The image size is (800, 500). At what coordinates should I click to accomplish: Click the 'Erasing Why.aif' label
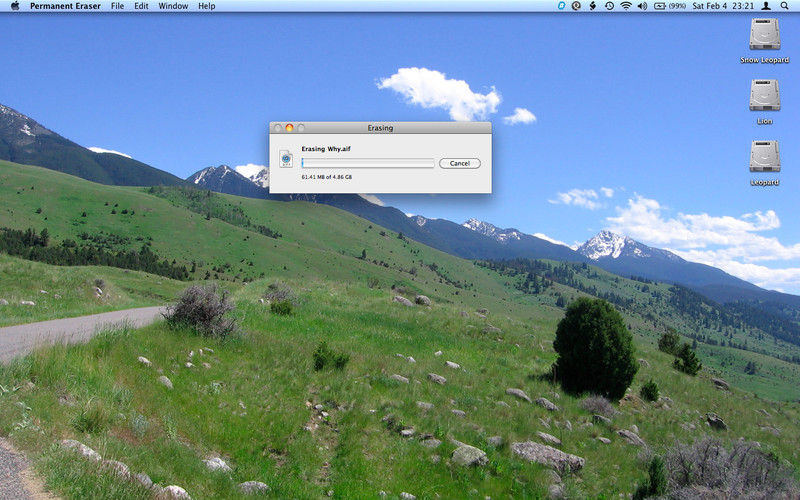point(326,149)
